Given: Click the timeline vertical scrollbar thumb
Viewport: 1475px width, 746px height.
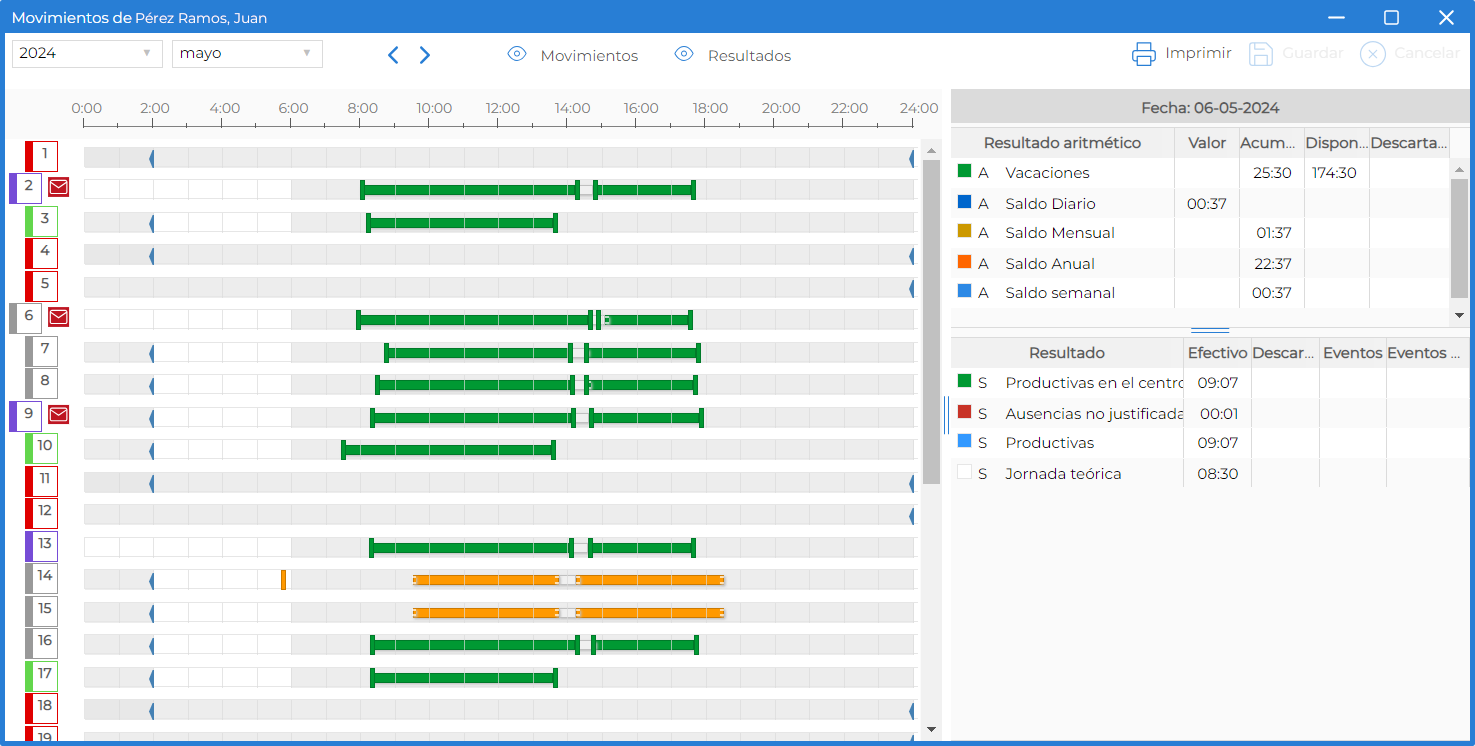Looking at the screenshot, I should [x=931, y=322].
